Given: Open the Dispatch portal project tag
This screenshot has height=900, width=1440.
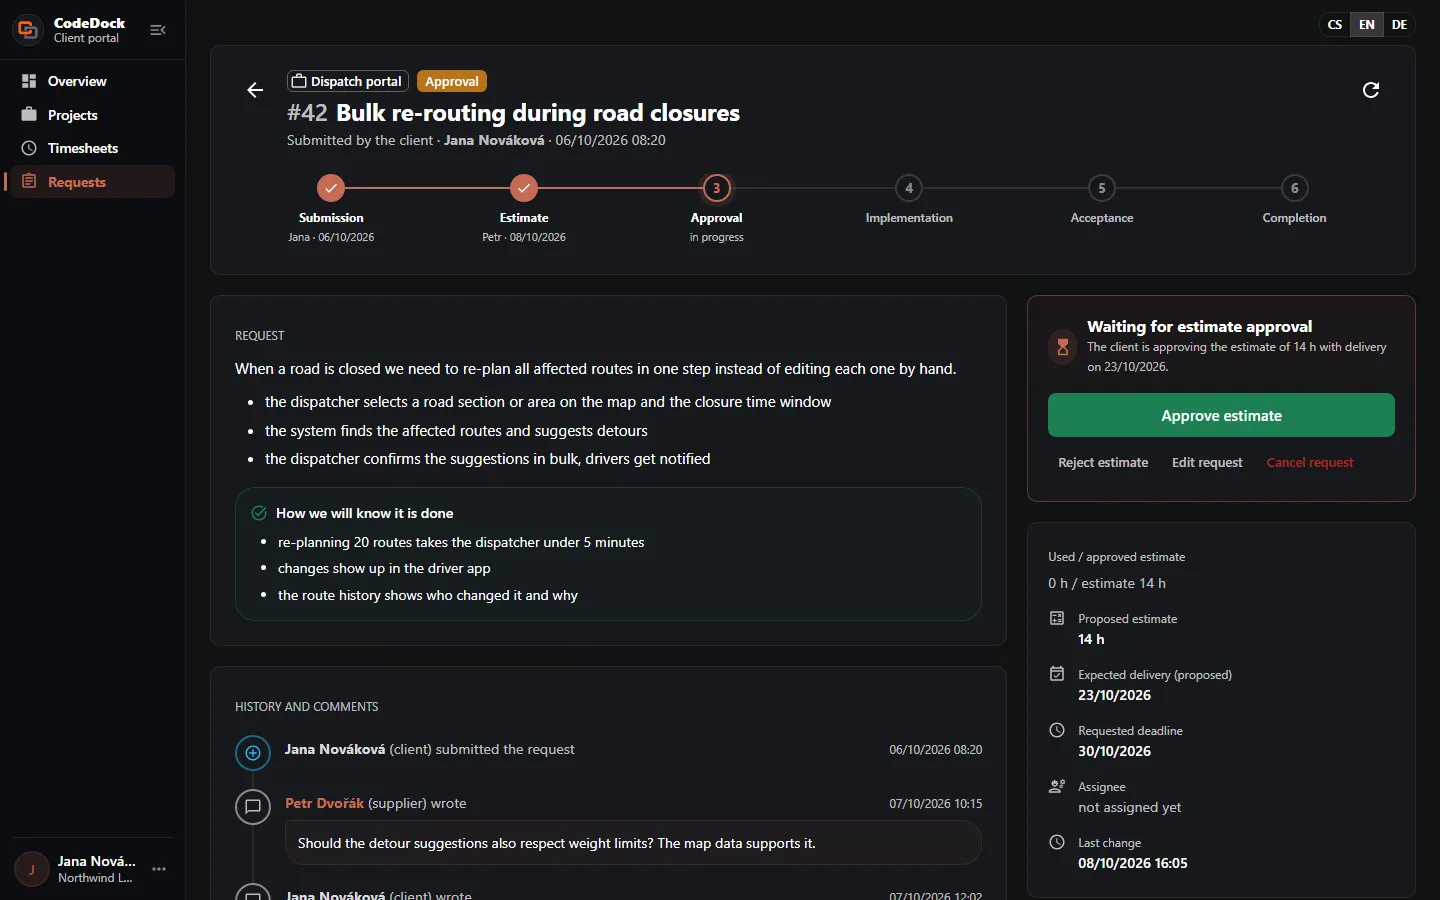Looking at the screenshot, I should [x=347, y=81].
